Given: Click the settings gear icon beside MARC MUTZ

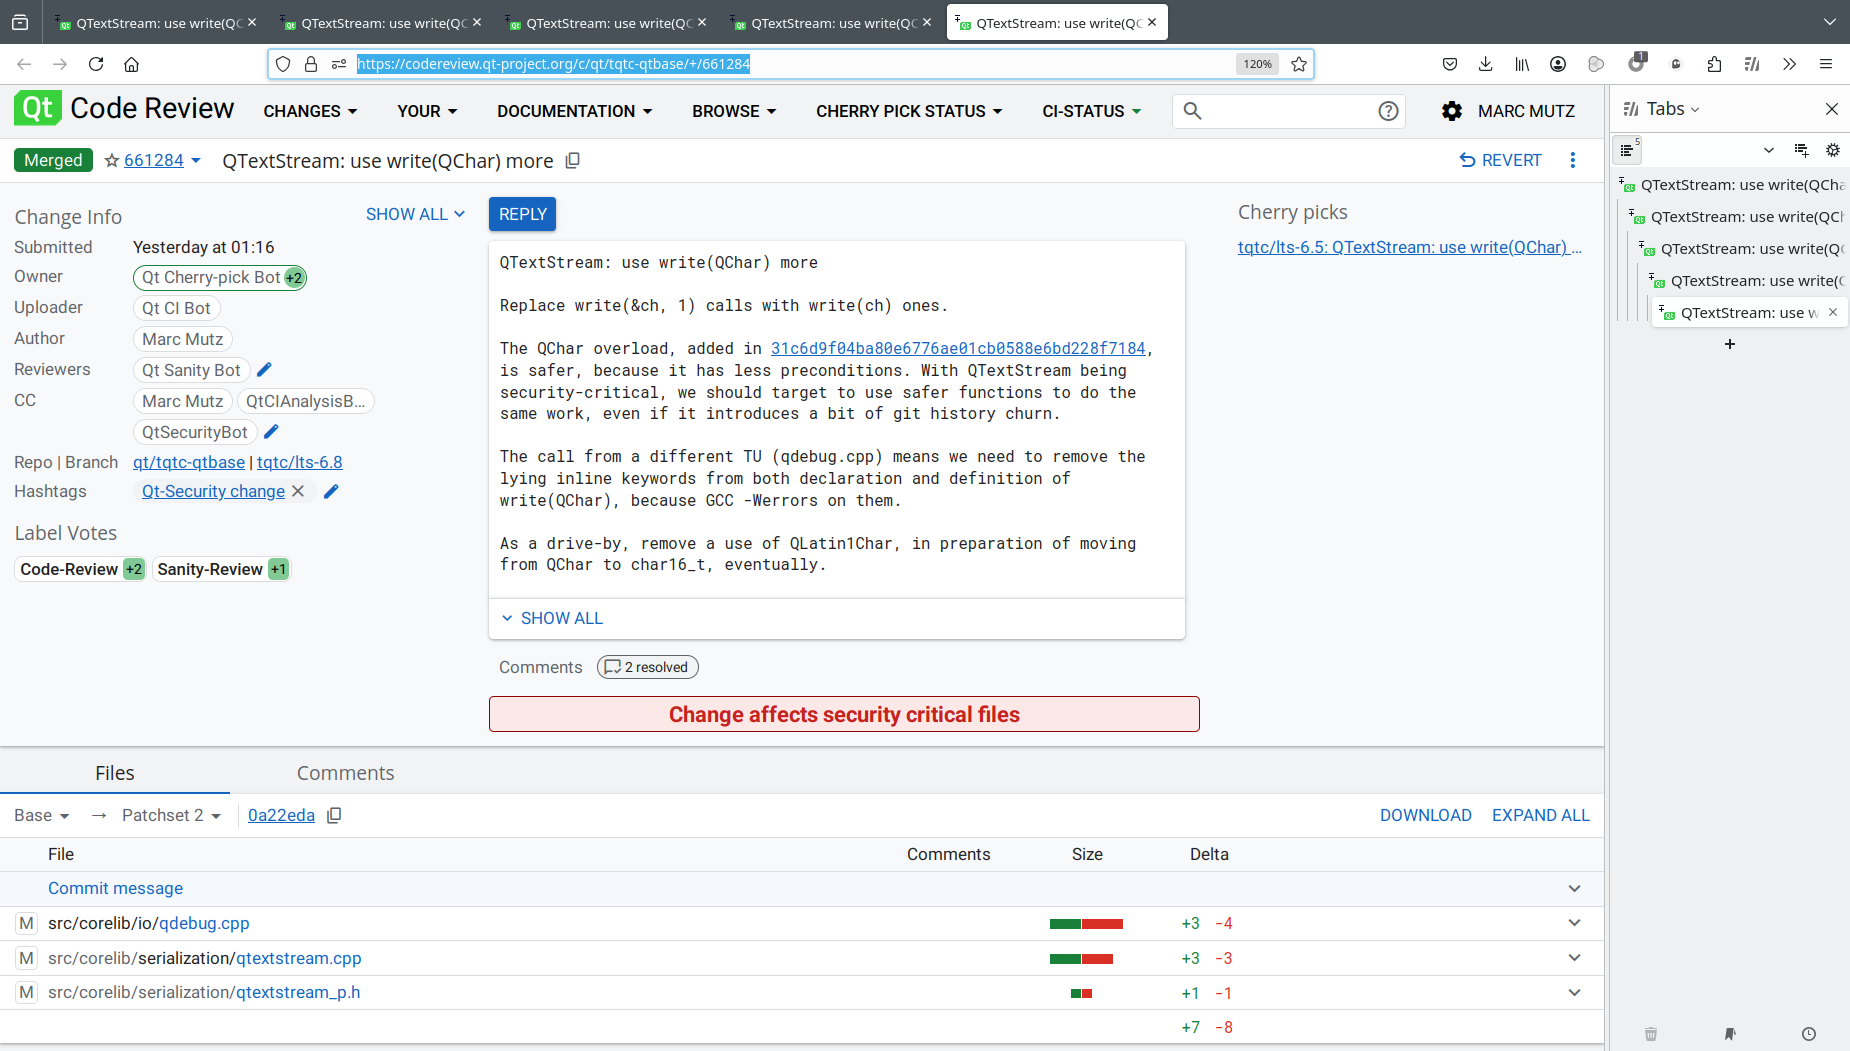Looking at the screenshot, I should point(1451,111).
